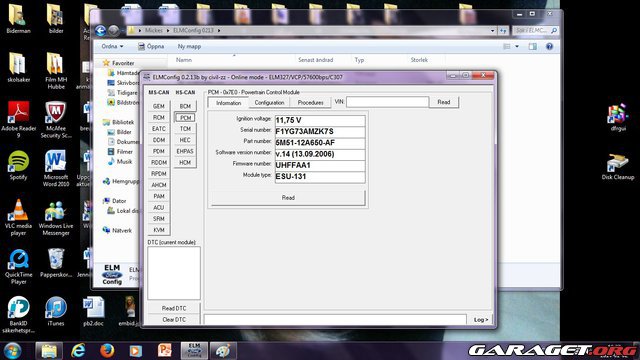Click the Read DTC button
The image size is (640, 360).
174,308
